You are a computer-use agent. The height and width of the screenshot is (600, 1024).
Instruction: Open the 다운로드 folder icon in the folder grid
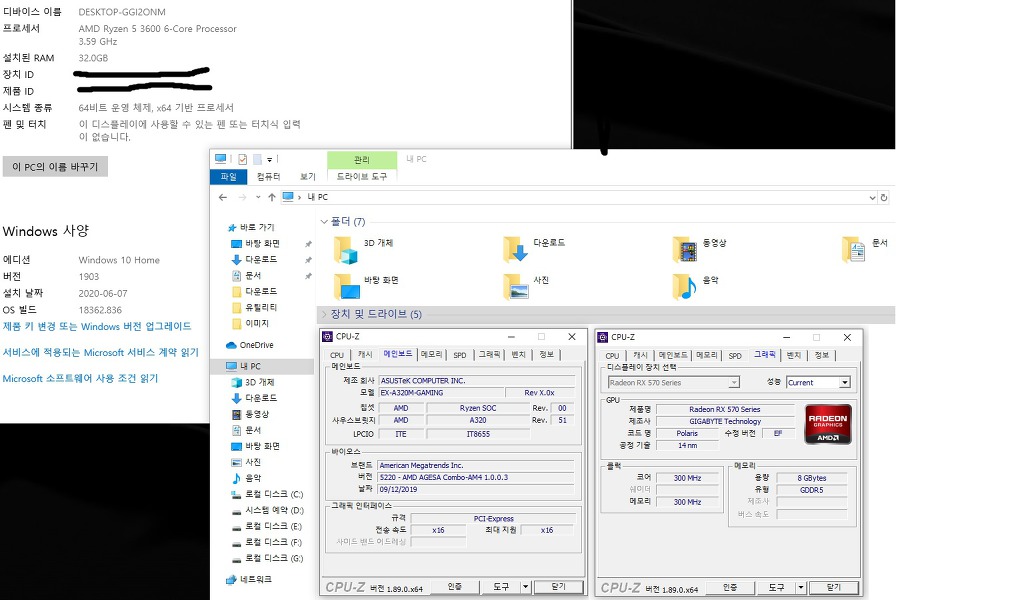pos(515,249)
